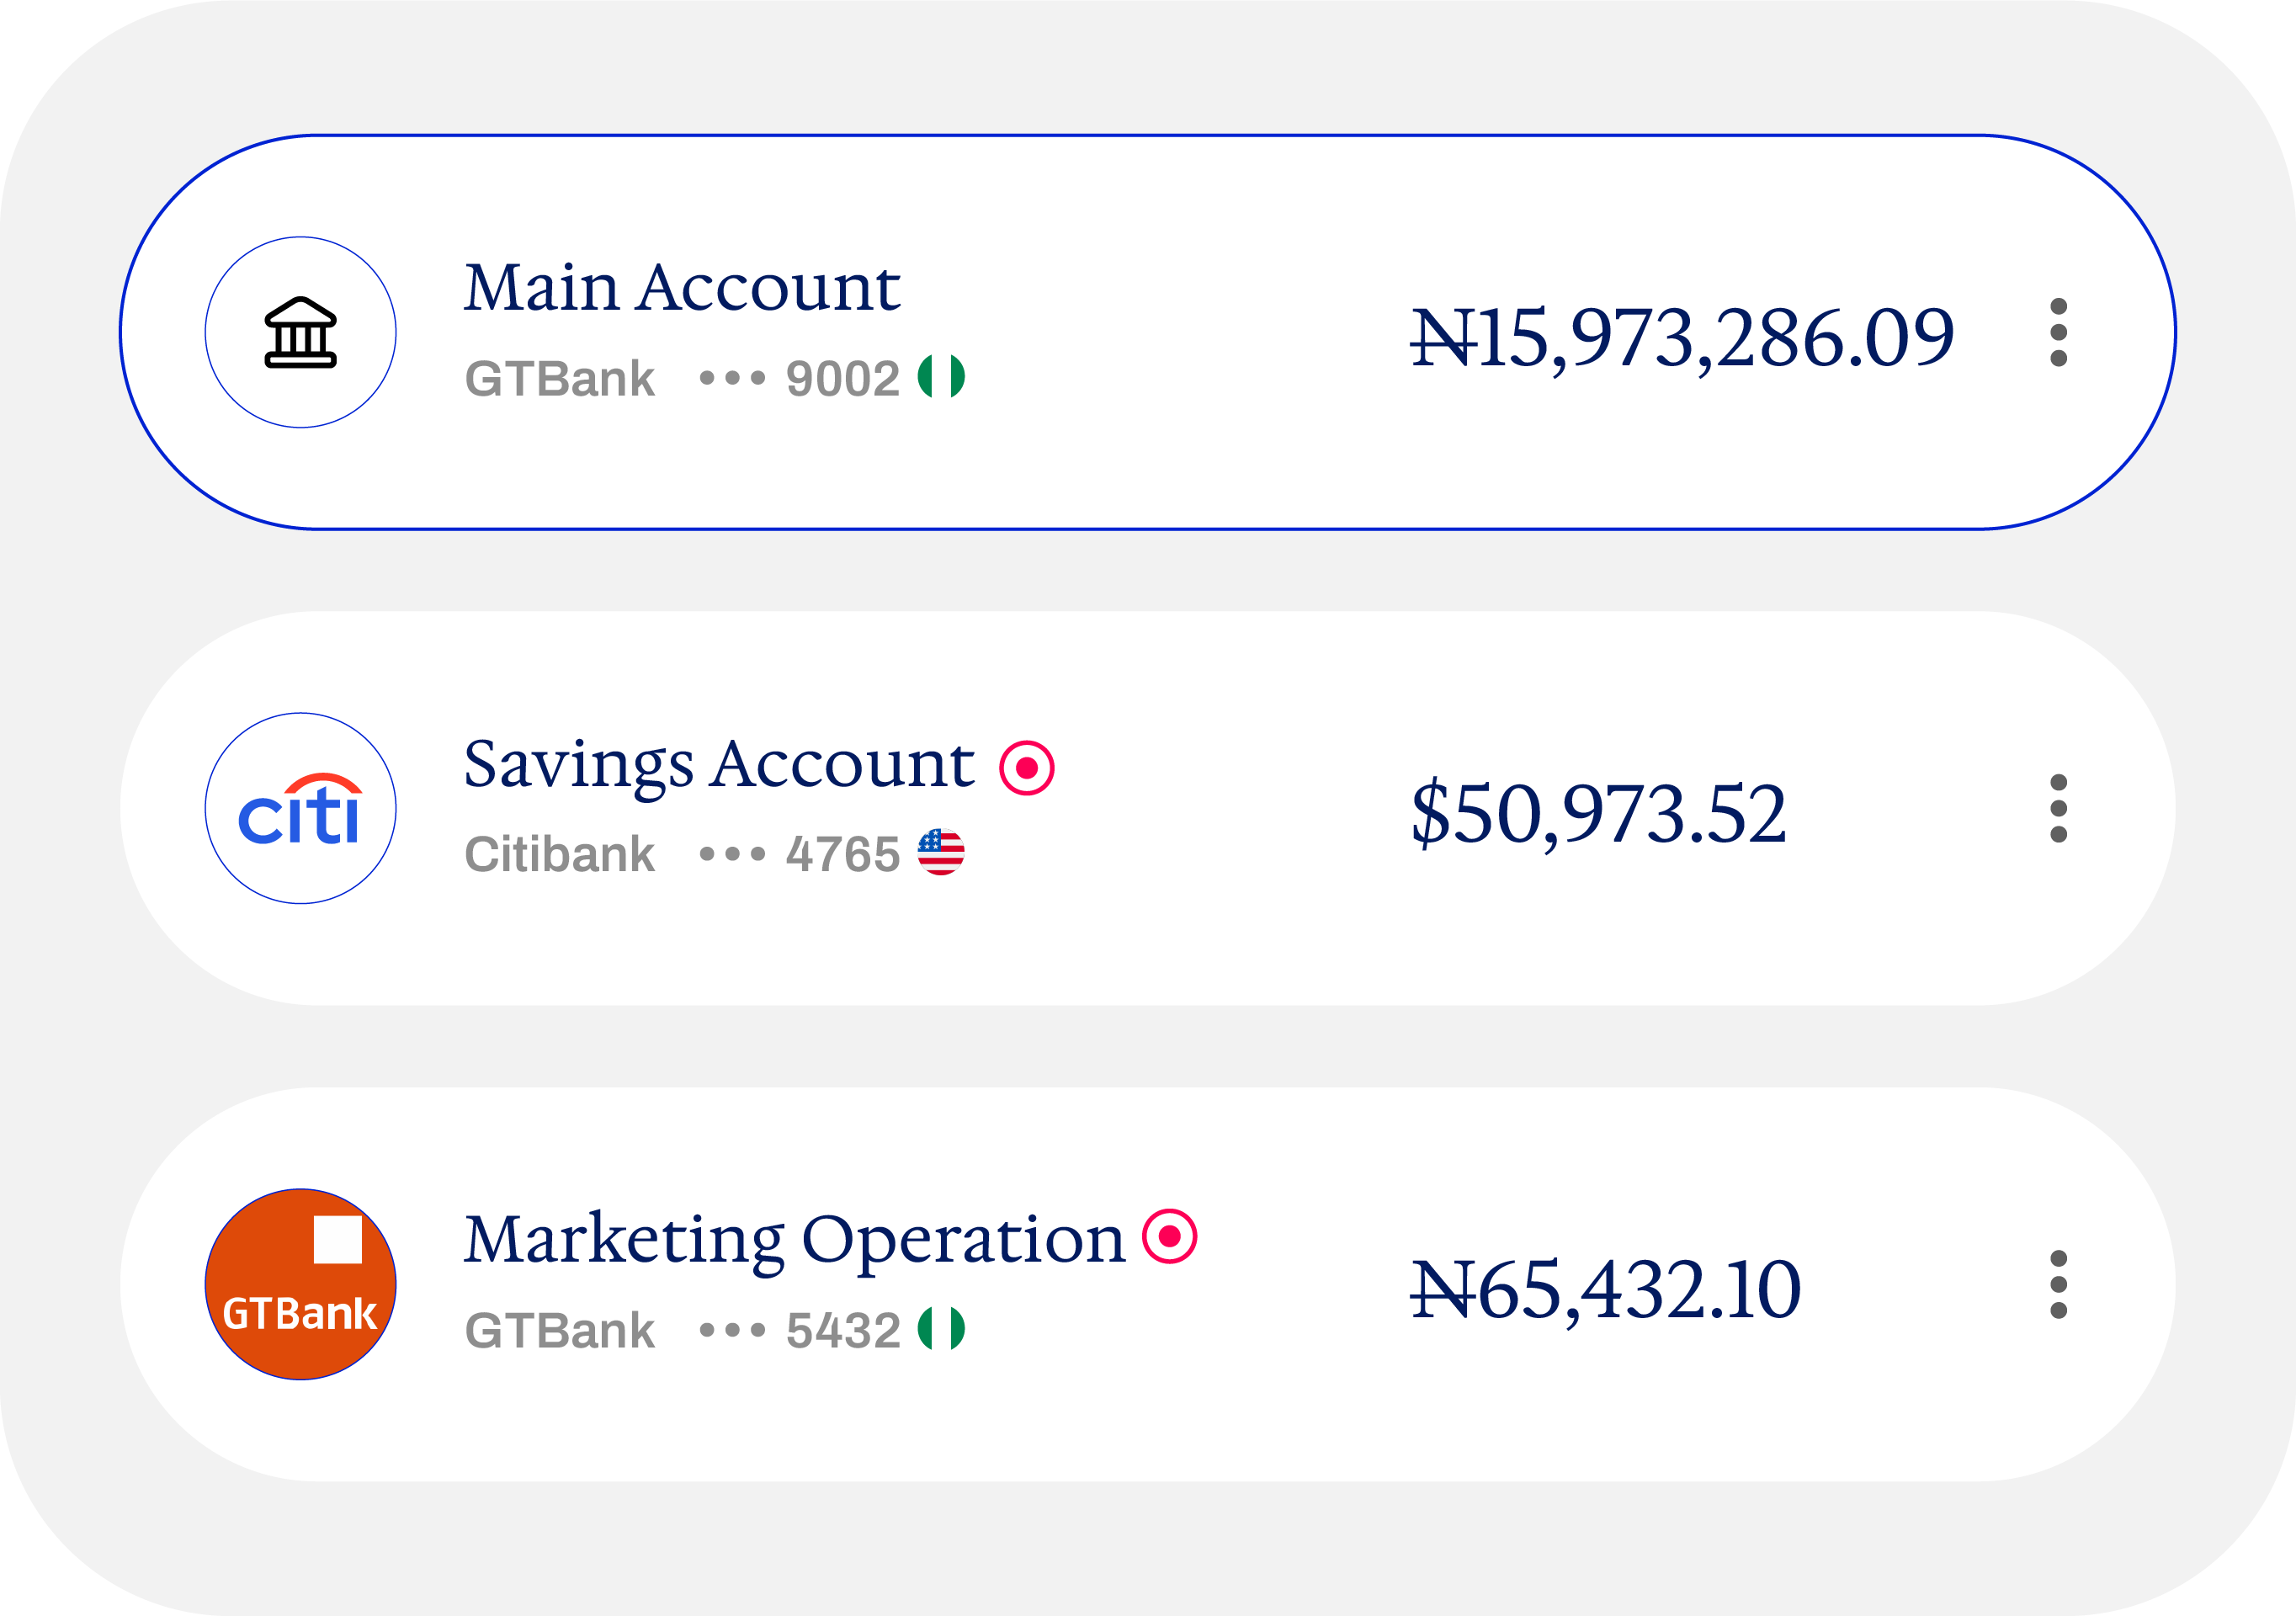Click the red target icon next to Marketing Operation

1170,1237
